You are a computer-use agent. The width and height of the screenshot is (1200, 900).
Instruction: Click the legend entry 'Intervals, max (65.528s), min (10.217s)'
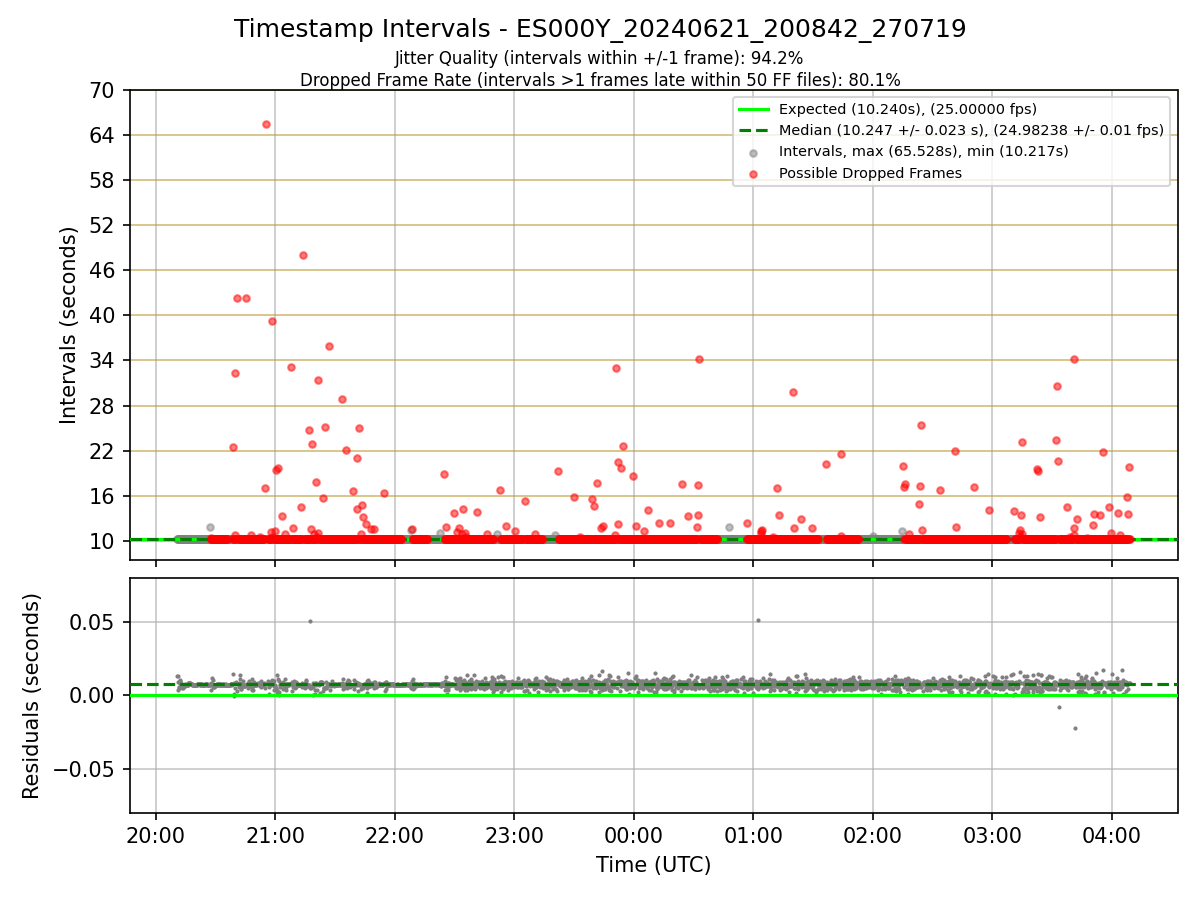[923, 151]
